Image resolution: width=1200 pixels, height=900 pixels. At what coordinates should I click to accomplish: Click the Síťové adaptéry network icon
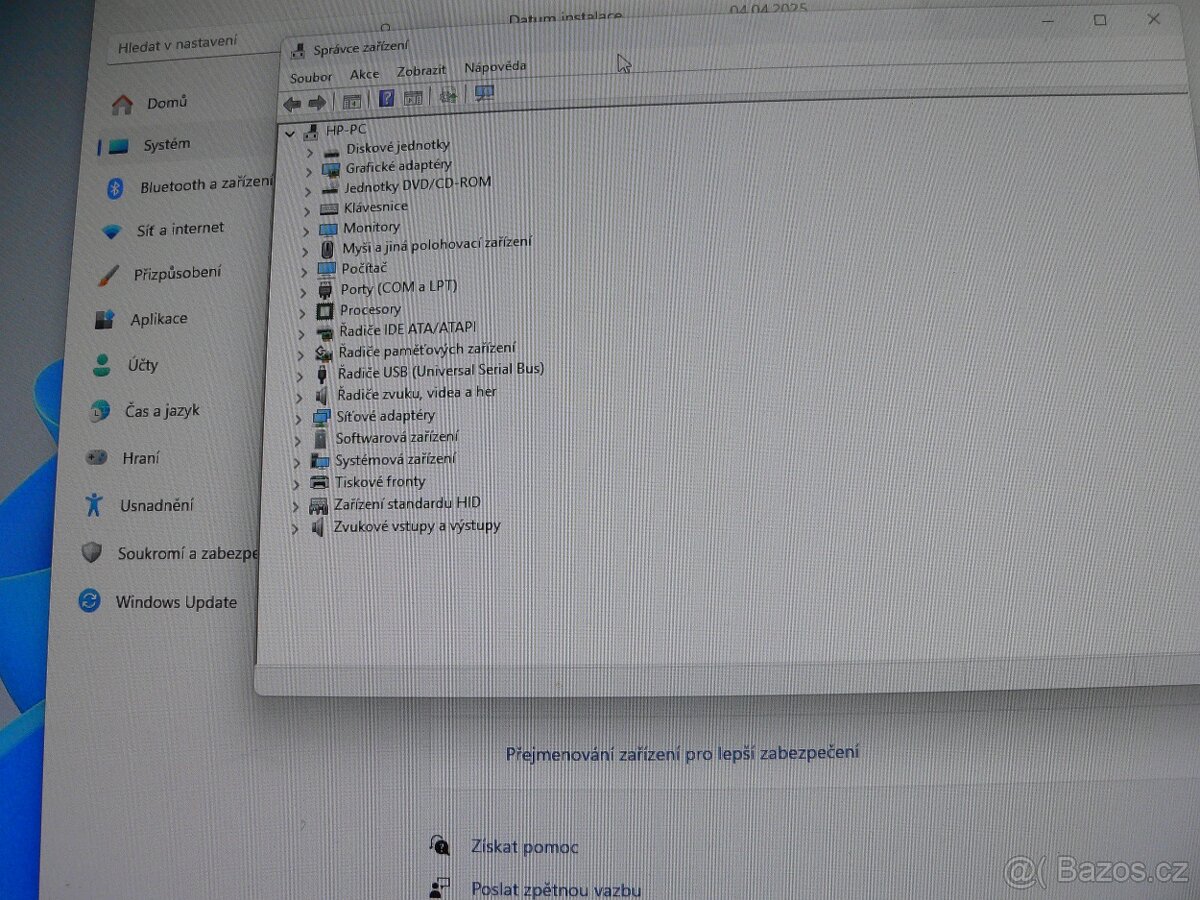point(320,417)
